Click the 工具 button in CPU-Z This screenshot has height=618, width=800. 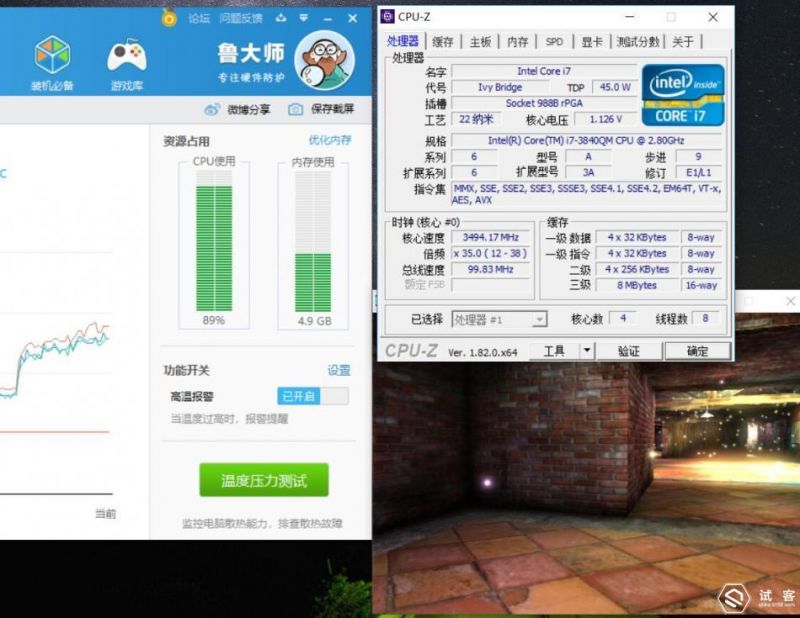pos(554,351)
